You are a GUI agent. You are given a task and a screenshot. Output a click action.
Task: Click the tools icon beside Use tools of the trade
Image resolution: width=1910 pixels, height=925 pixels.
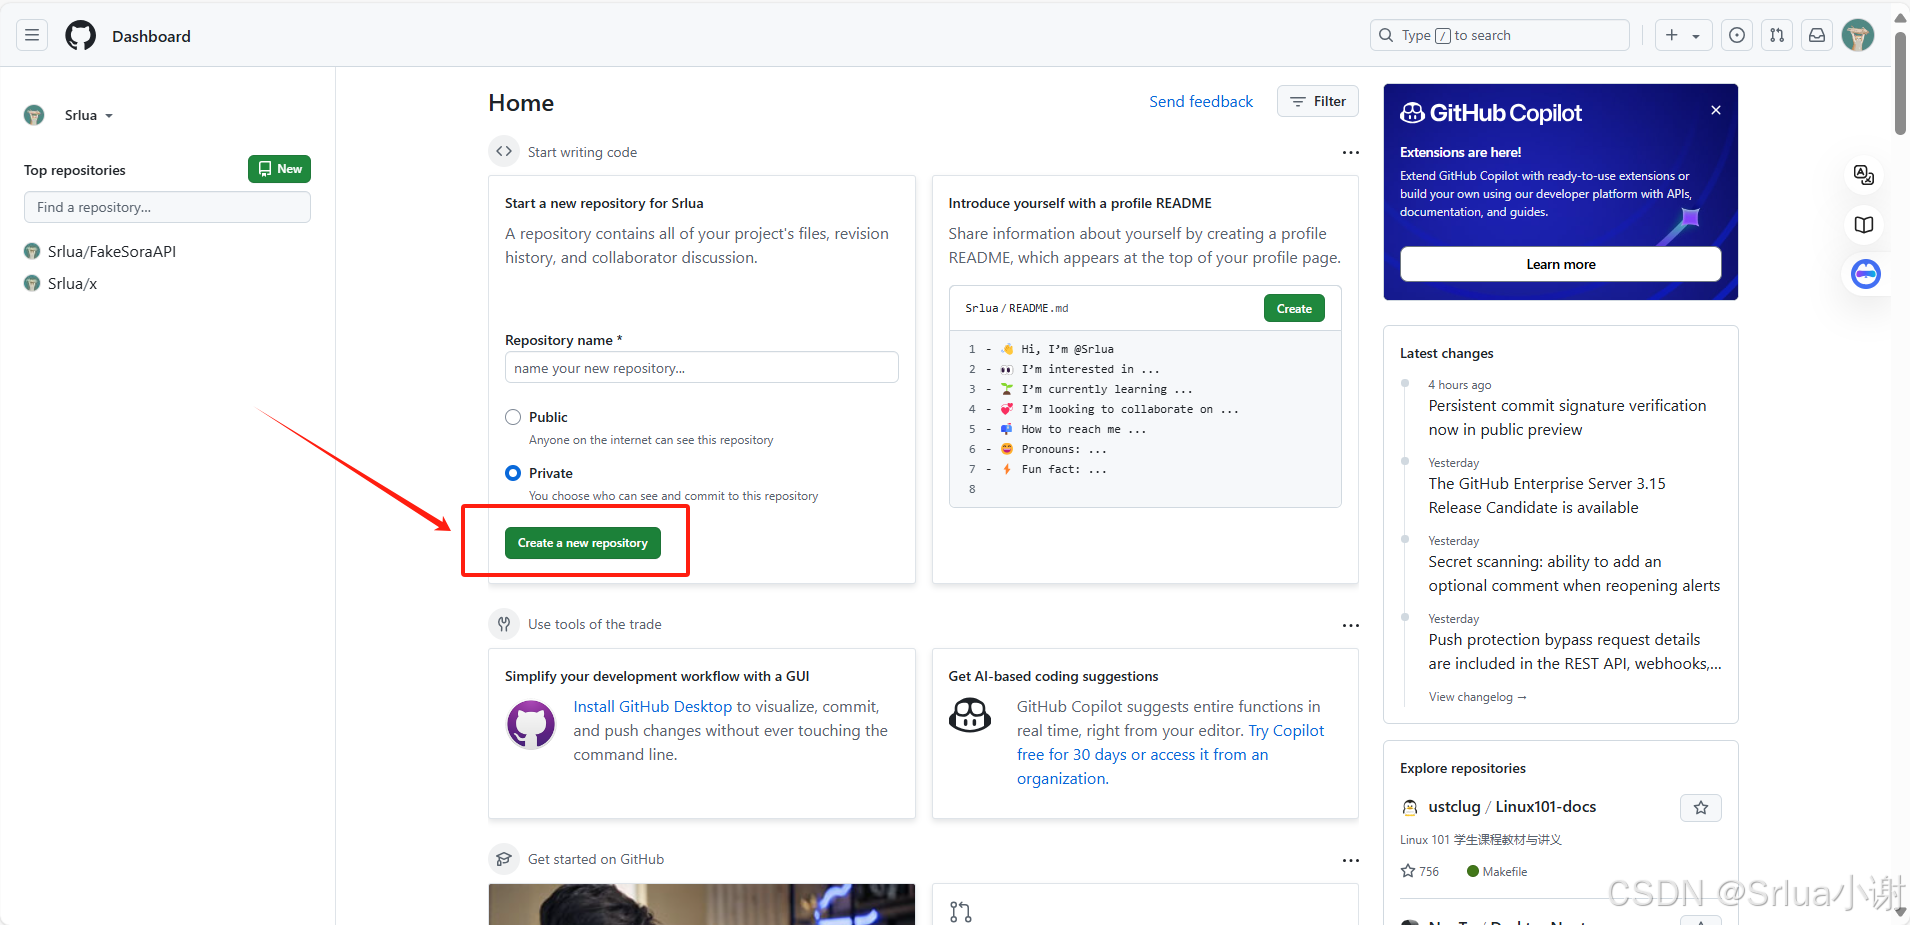click(504, 624)
